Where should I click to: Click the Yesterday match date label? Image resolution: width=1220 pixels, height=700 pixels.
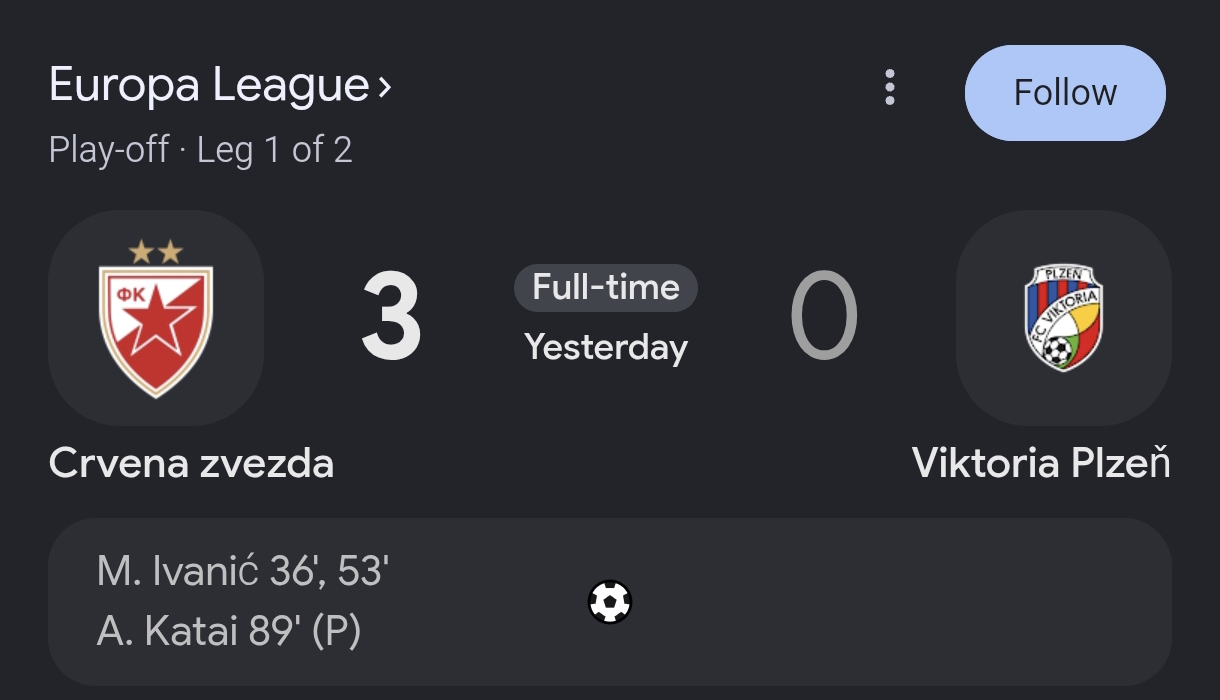[x=606, y=347]
